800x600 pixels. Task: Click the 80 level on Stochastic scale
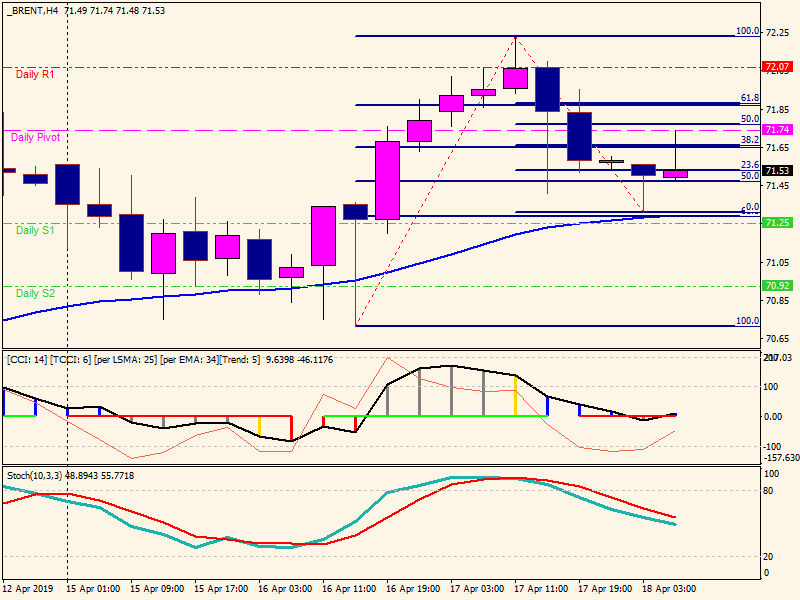[x=771, y=491]
